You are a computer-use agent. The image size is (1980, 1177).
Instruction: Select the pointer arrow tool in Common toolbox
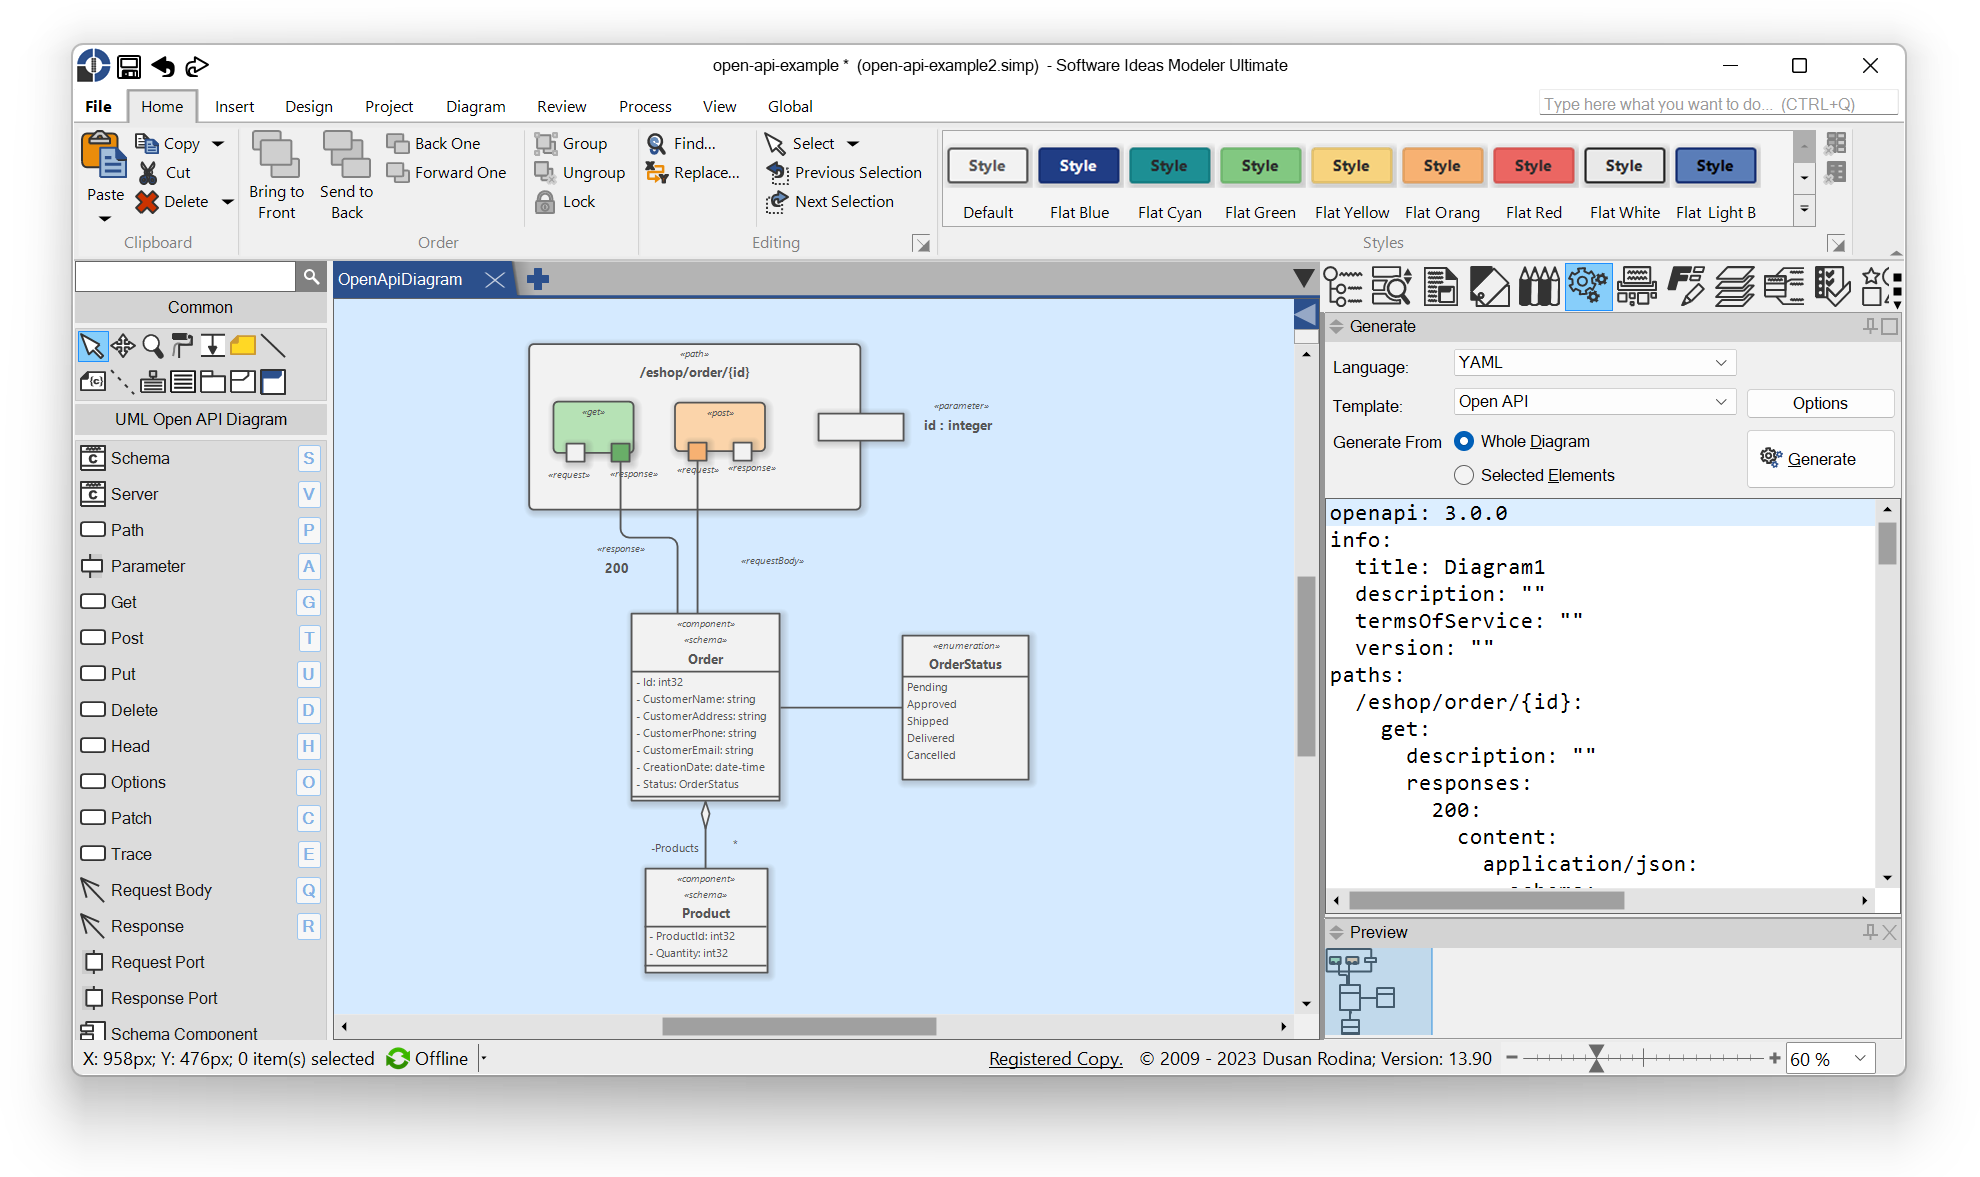[x=91, y=346]
